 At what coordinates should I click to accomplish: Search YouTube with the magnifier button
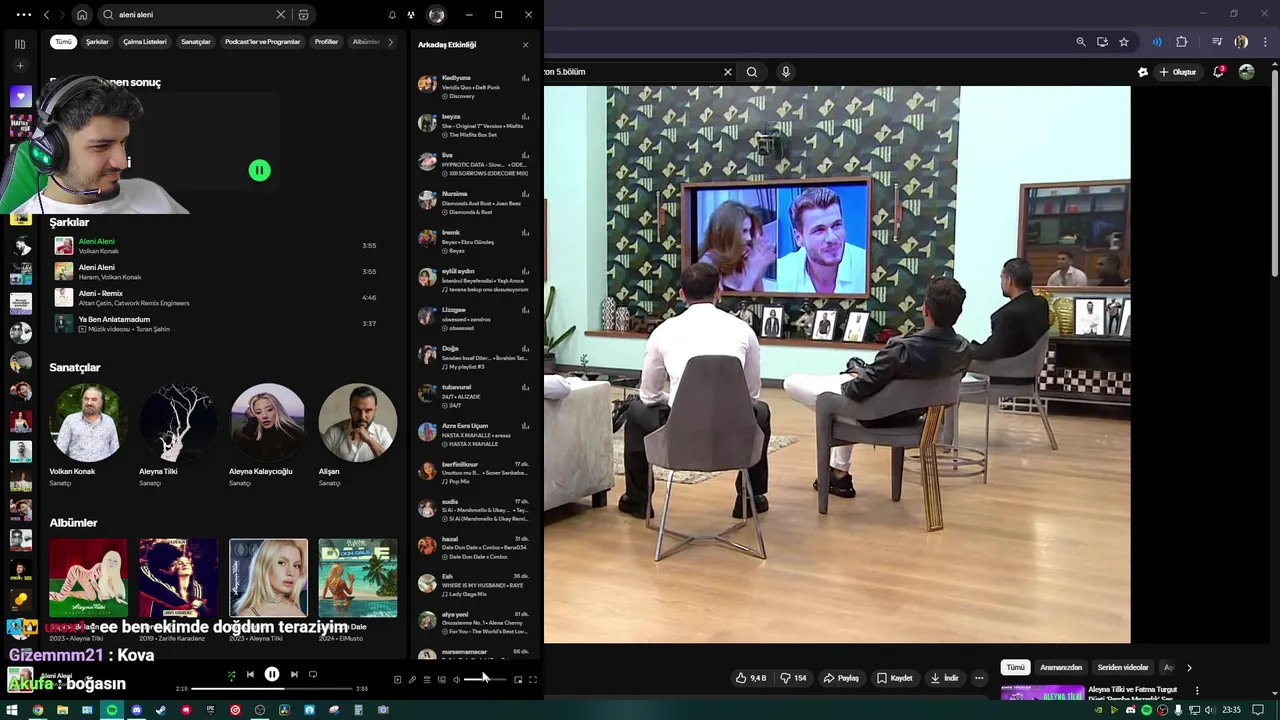[752, 72]
